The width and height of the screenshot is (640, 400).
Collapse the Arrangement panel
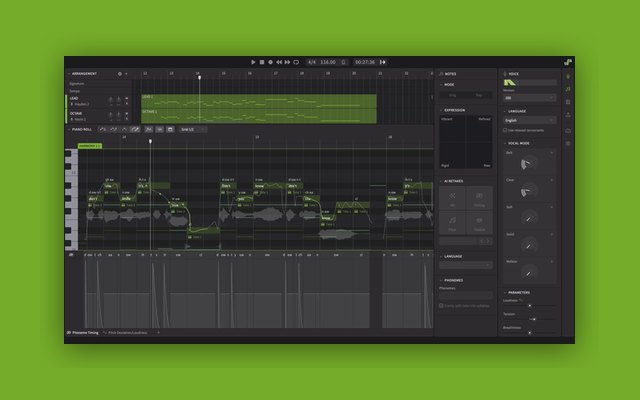point(69,74)
